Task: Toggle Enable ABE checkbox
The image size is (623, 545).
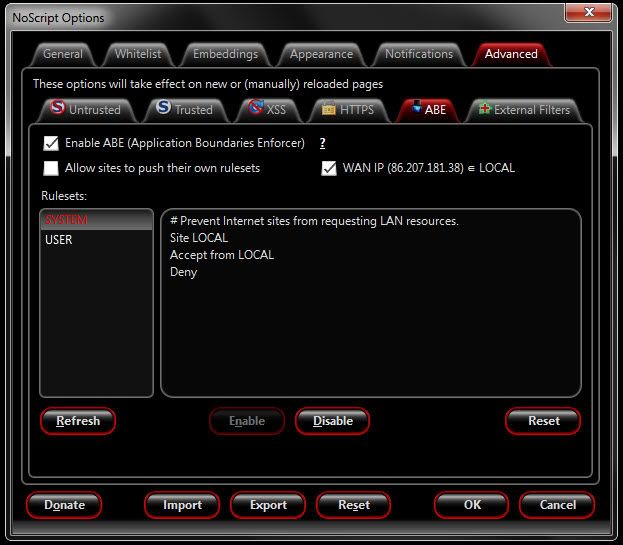Action: tap(51, 143)
